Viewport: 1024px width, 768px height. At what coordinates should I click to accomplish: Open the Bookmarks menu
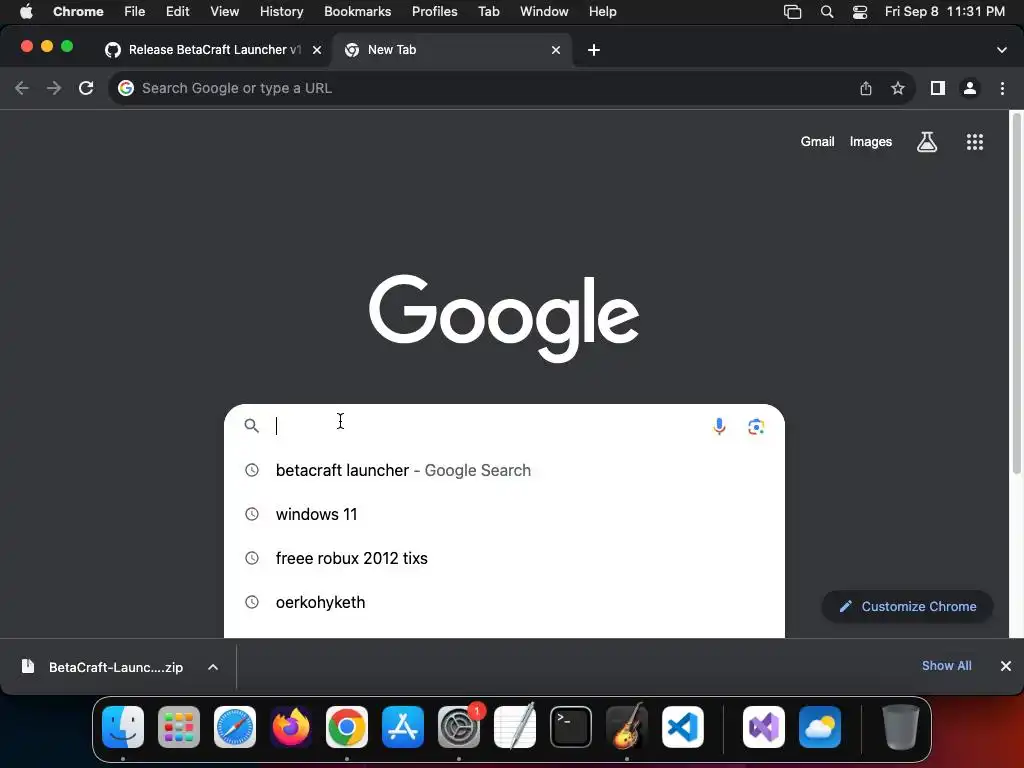click(357, 11)
